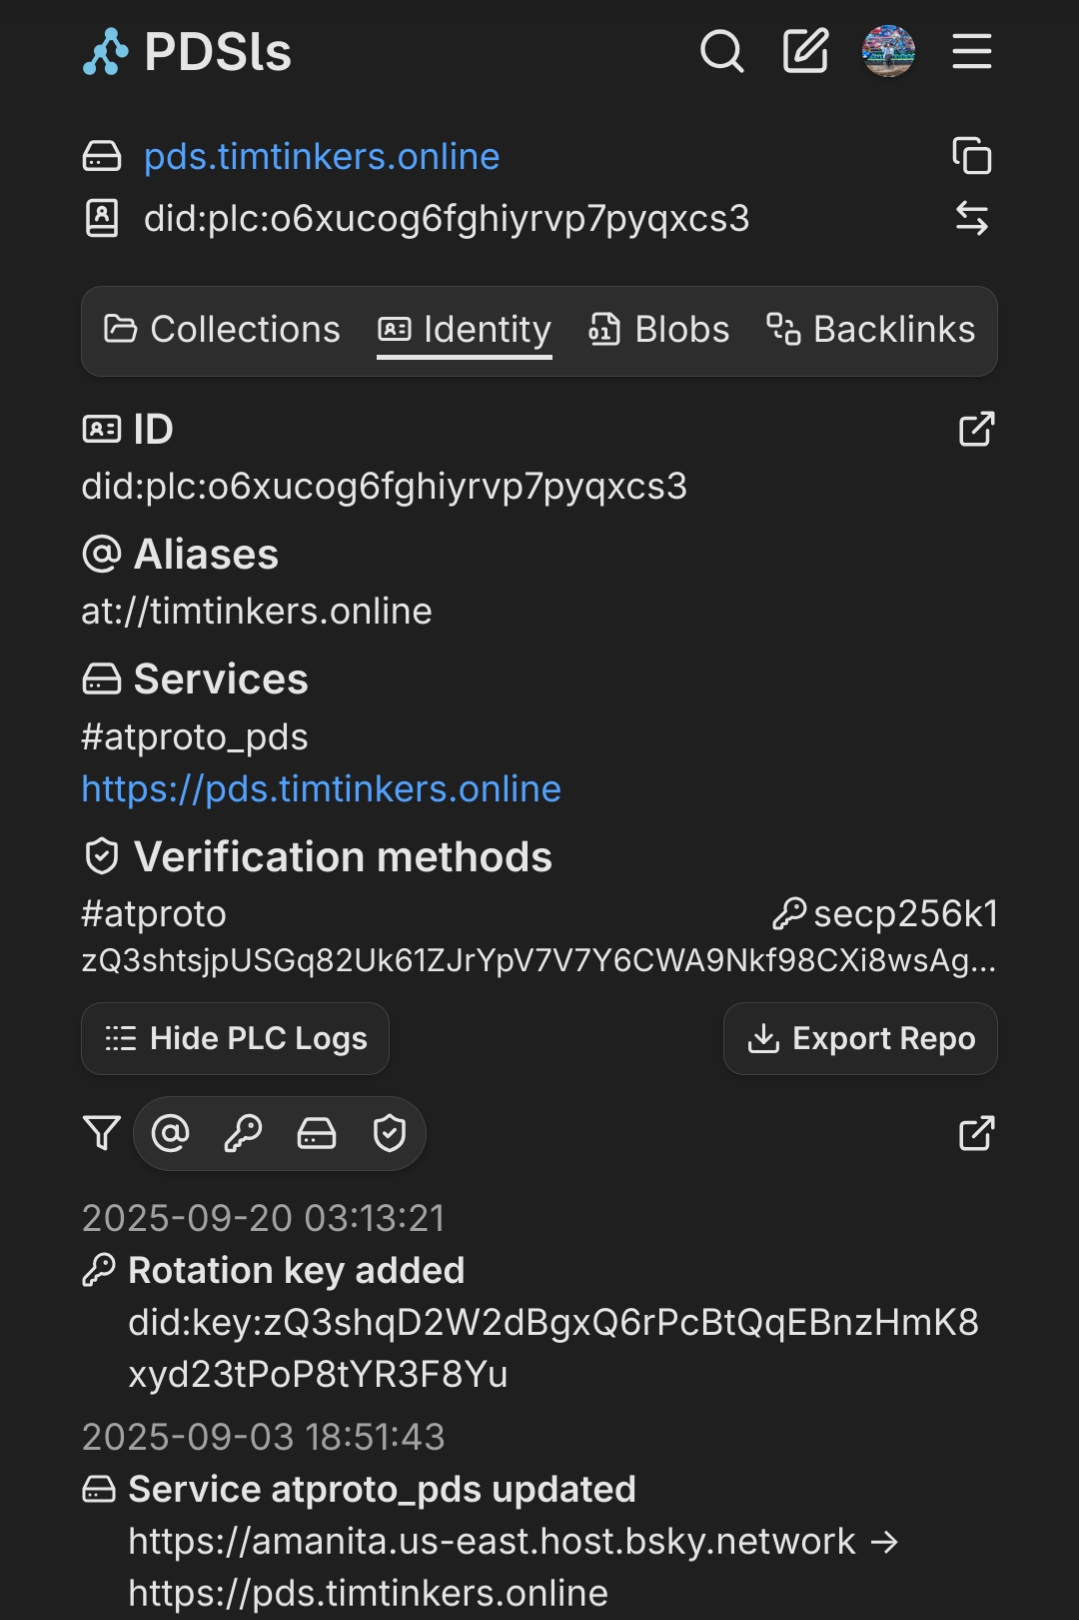
Task: Copy the PDS address with copy icon
Action: tap(971, 156)
